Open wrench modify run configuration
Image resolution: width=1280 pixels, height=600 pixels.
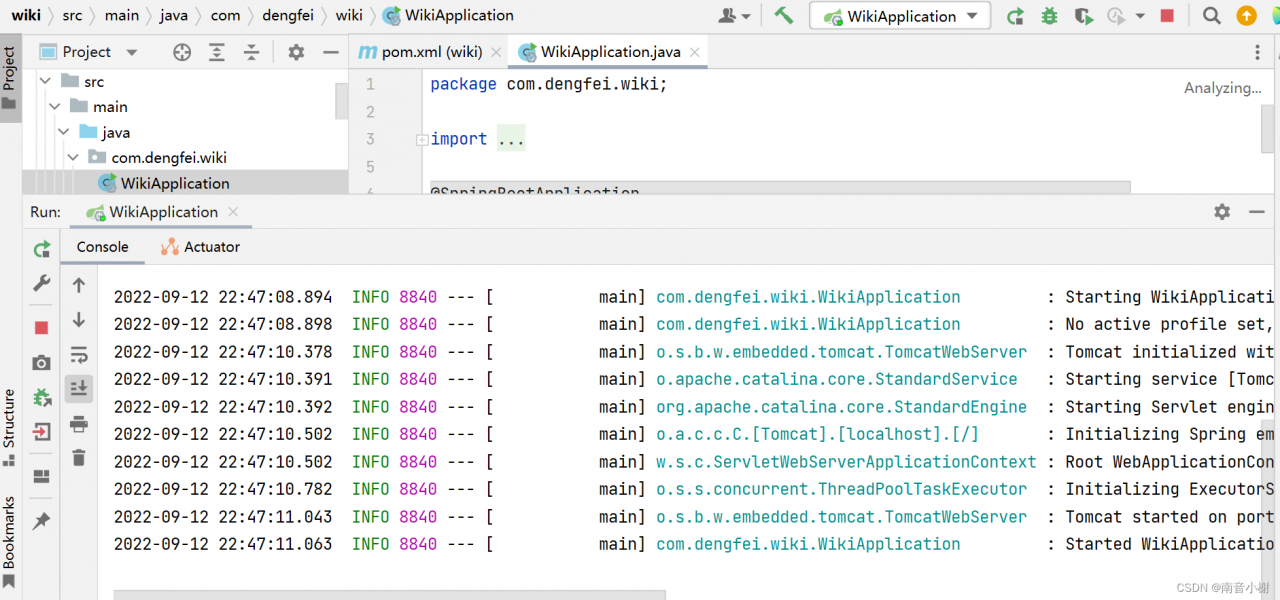(x=41, y=284)
